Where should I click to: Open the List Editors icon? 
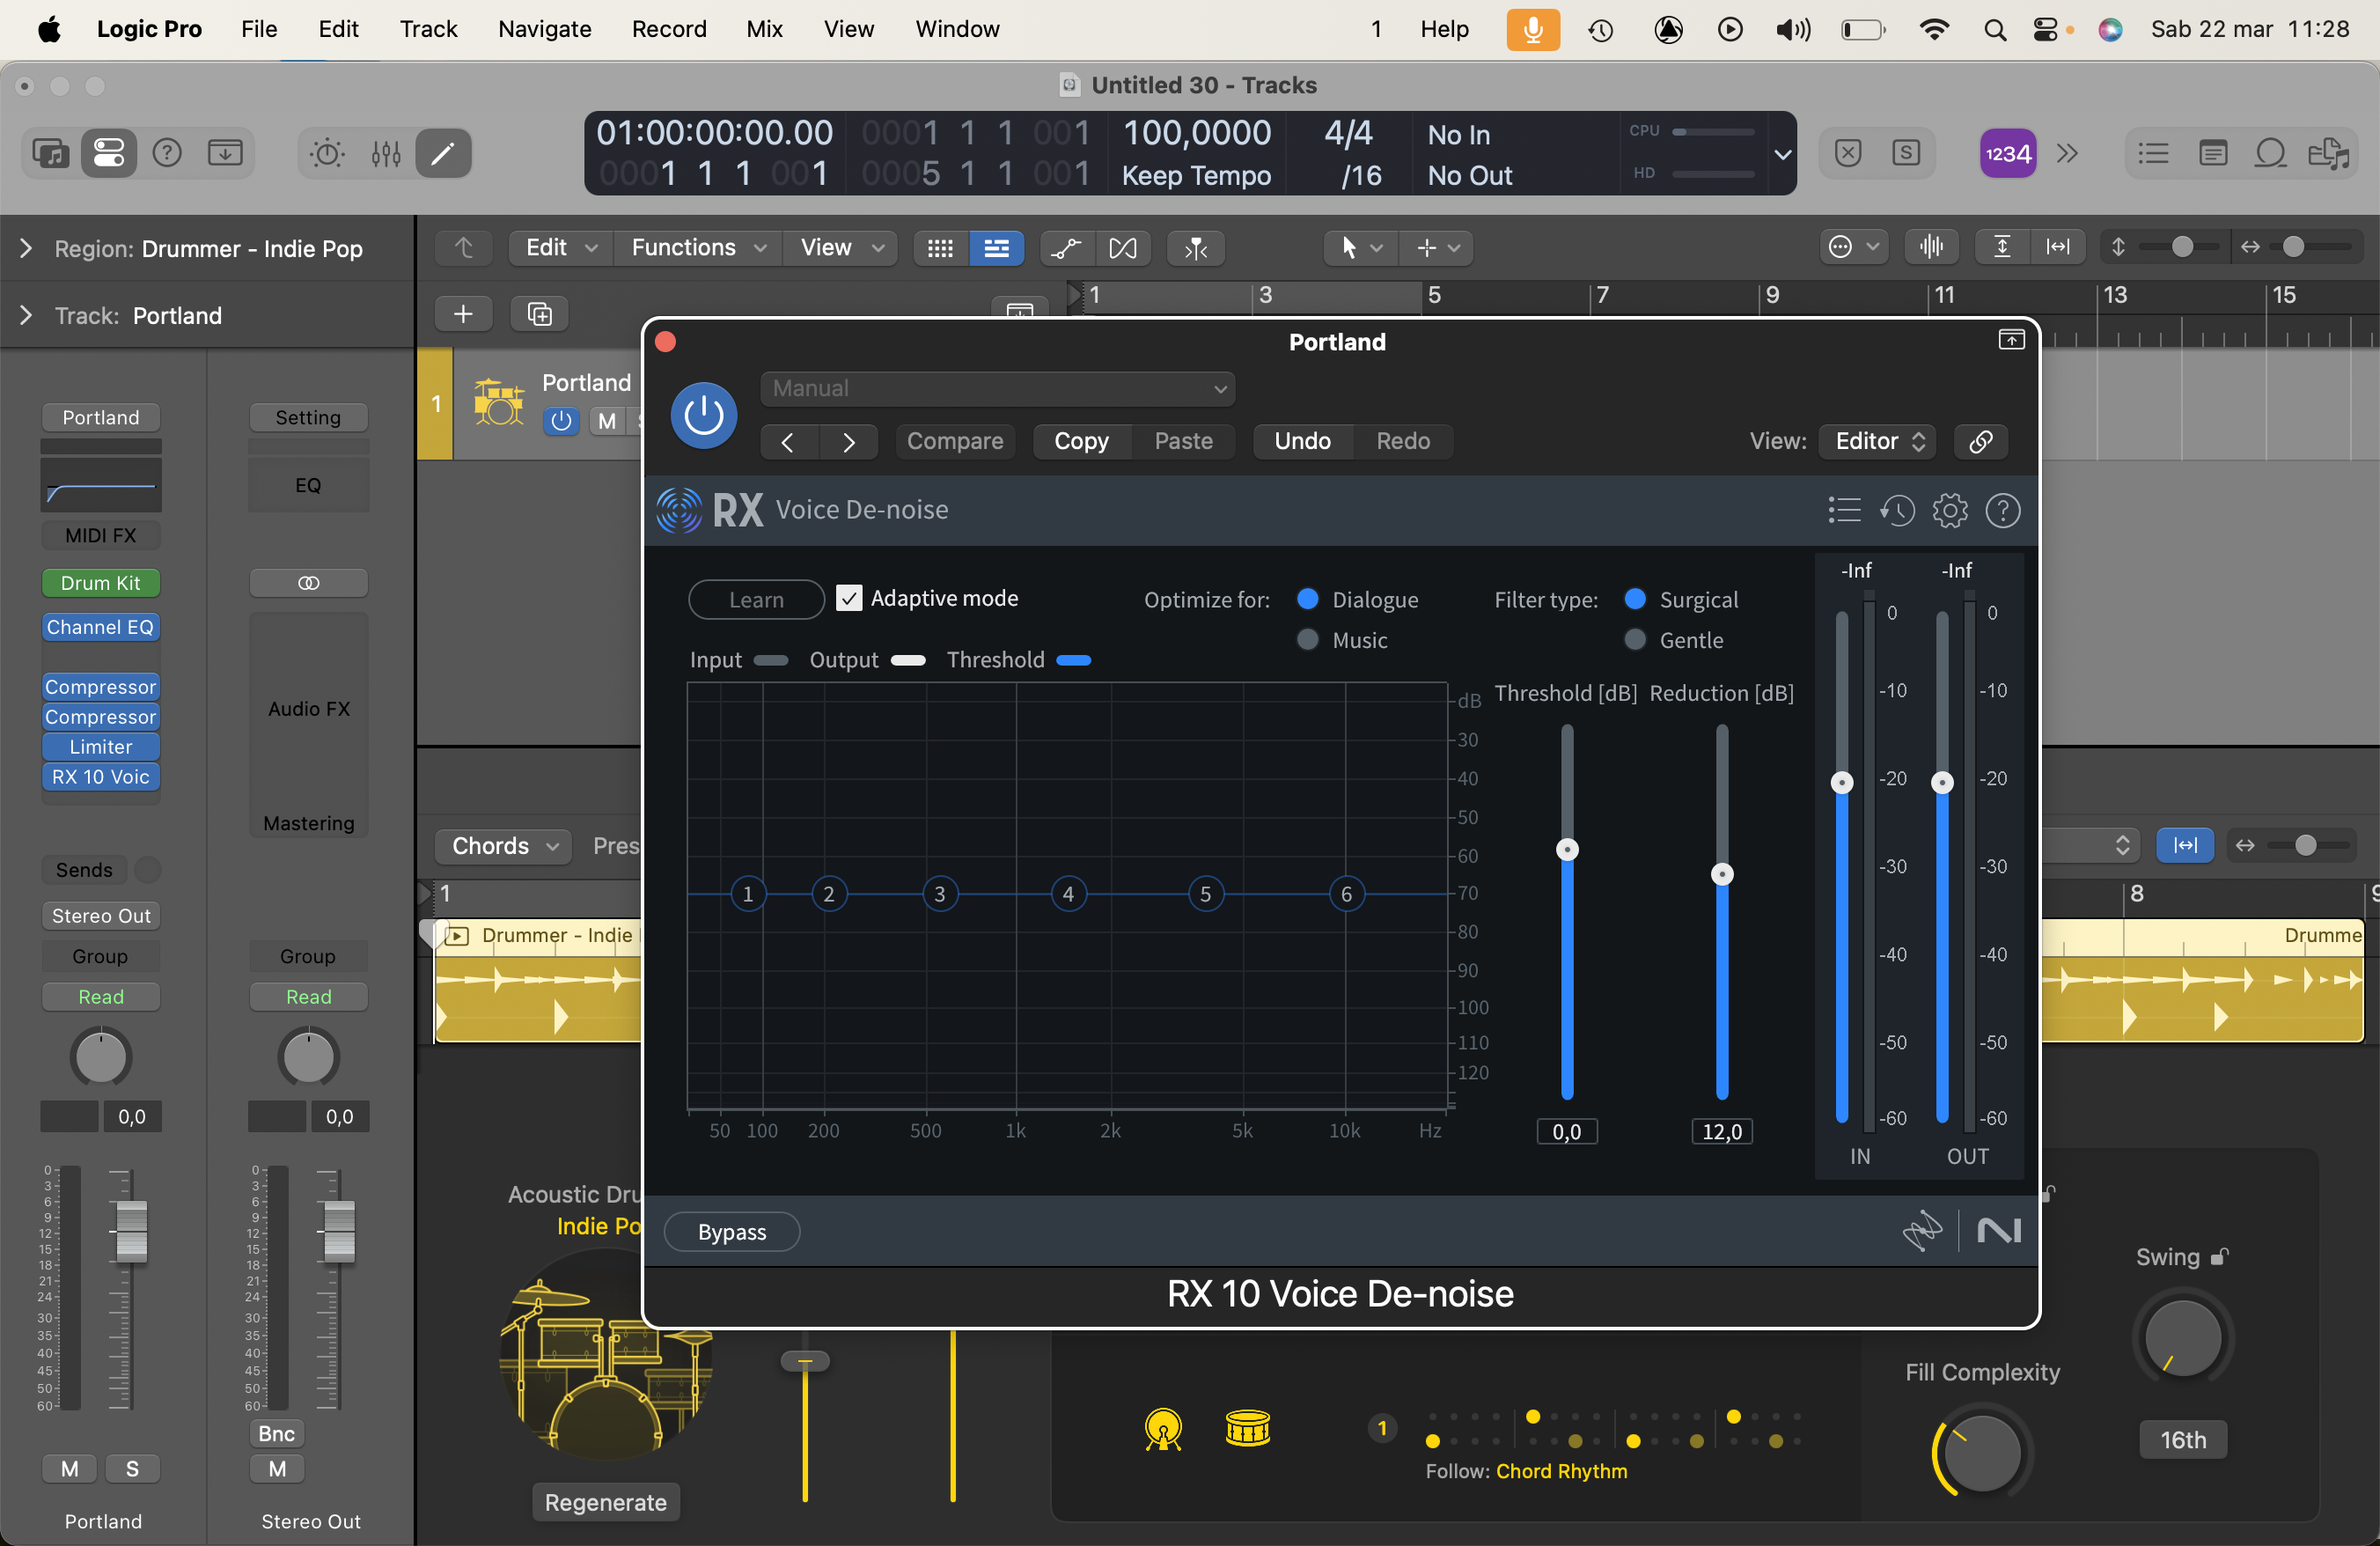point(2153,153)
